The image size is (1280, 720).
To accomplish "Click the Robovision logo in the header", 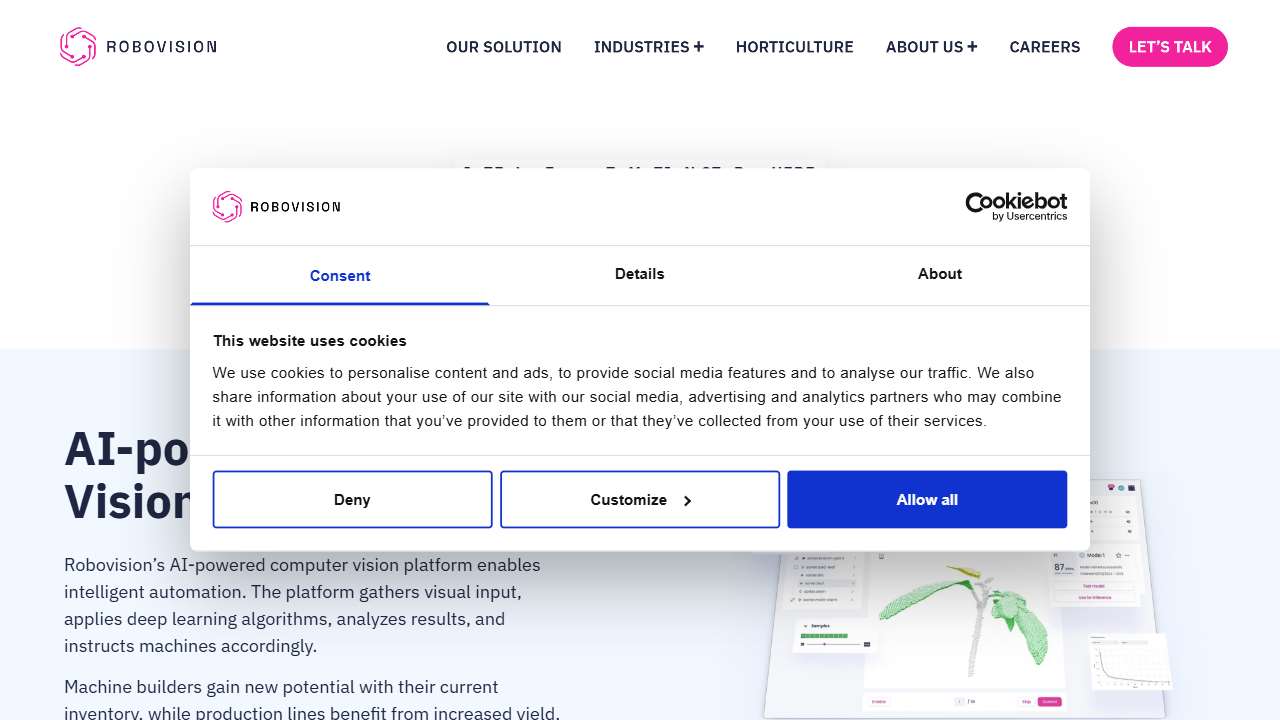I will point(138,47).
